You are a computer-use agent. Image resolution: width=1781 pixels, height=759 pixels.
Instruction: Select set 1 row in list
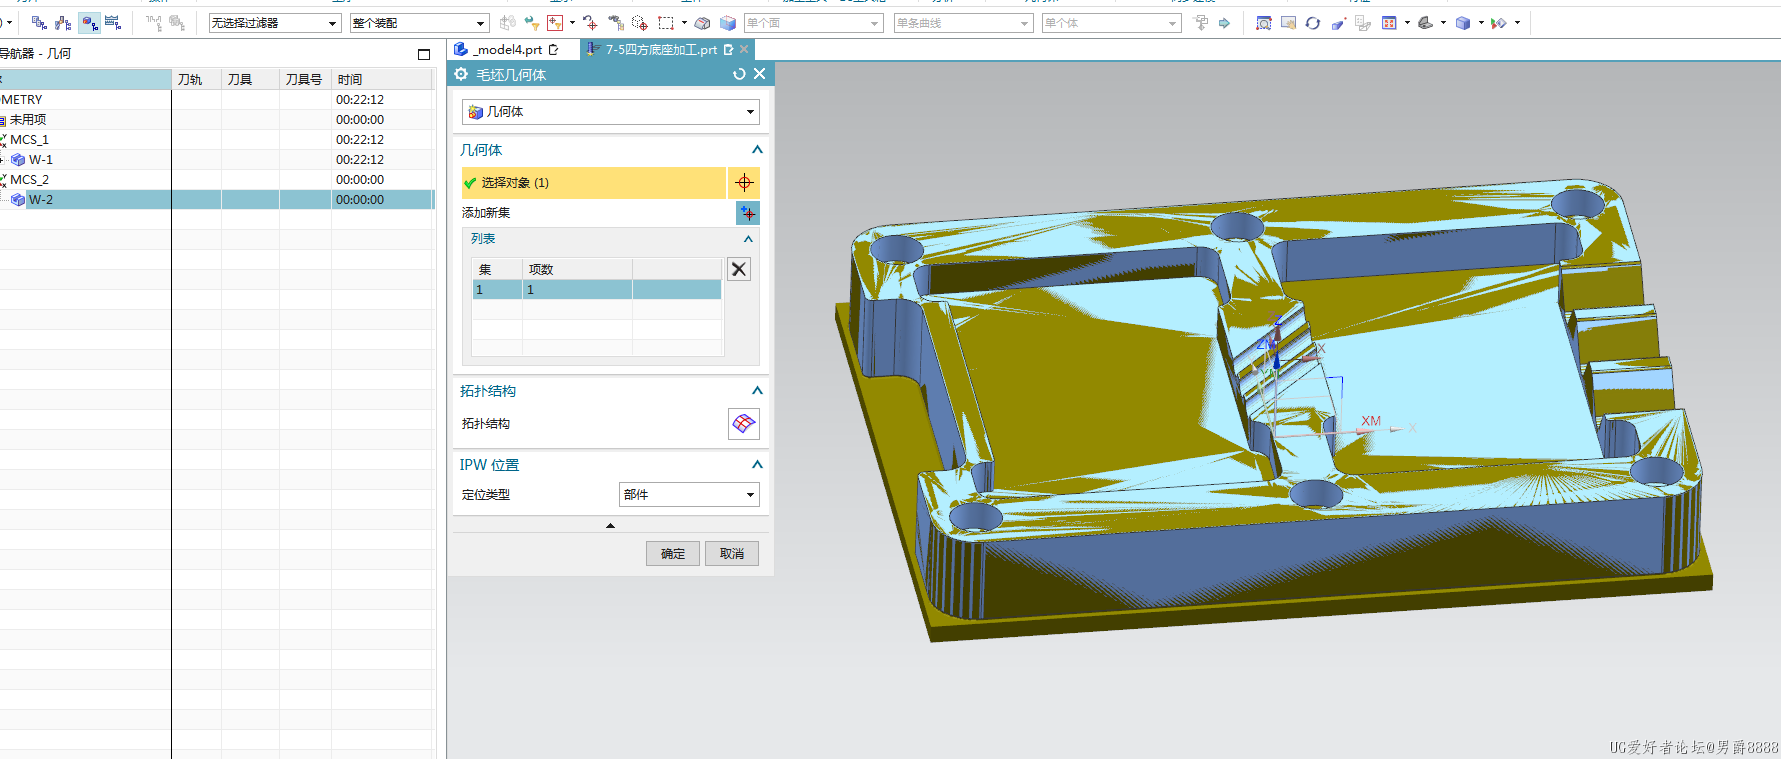click(x=596, y=289)
